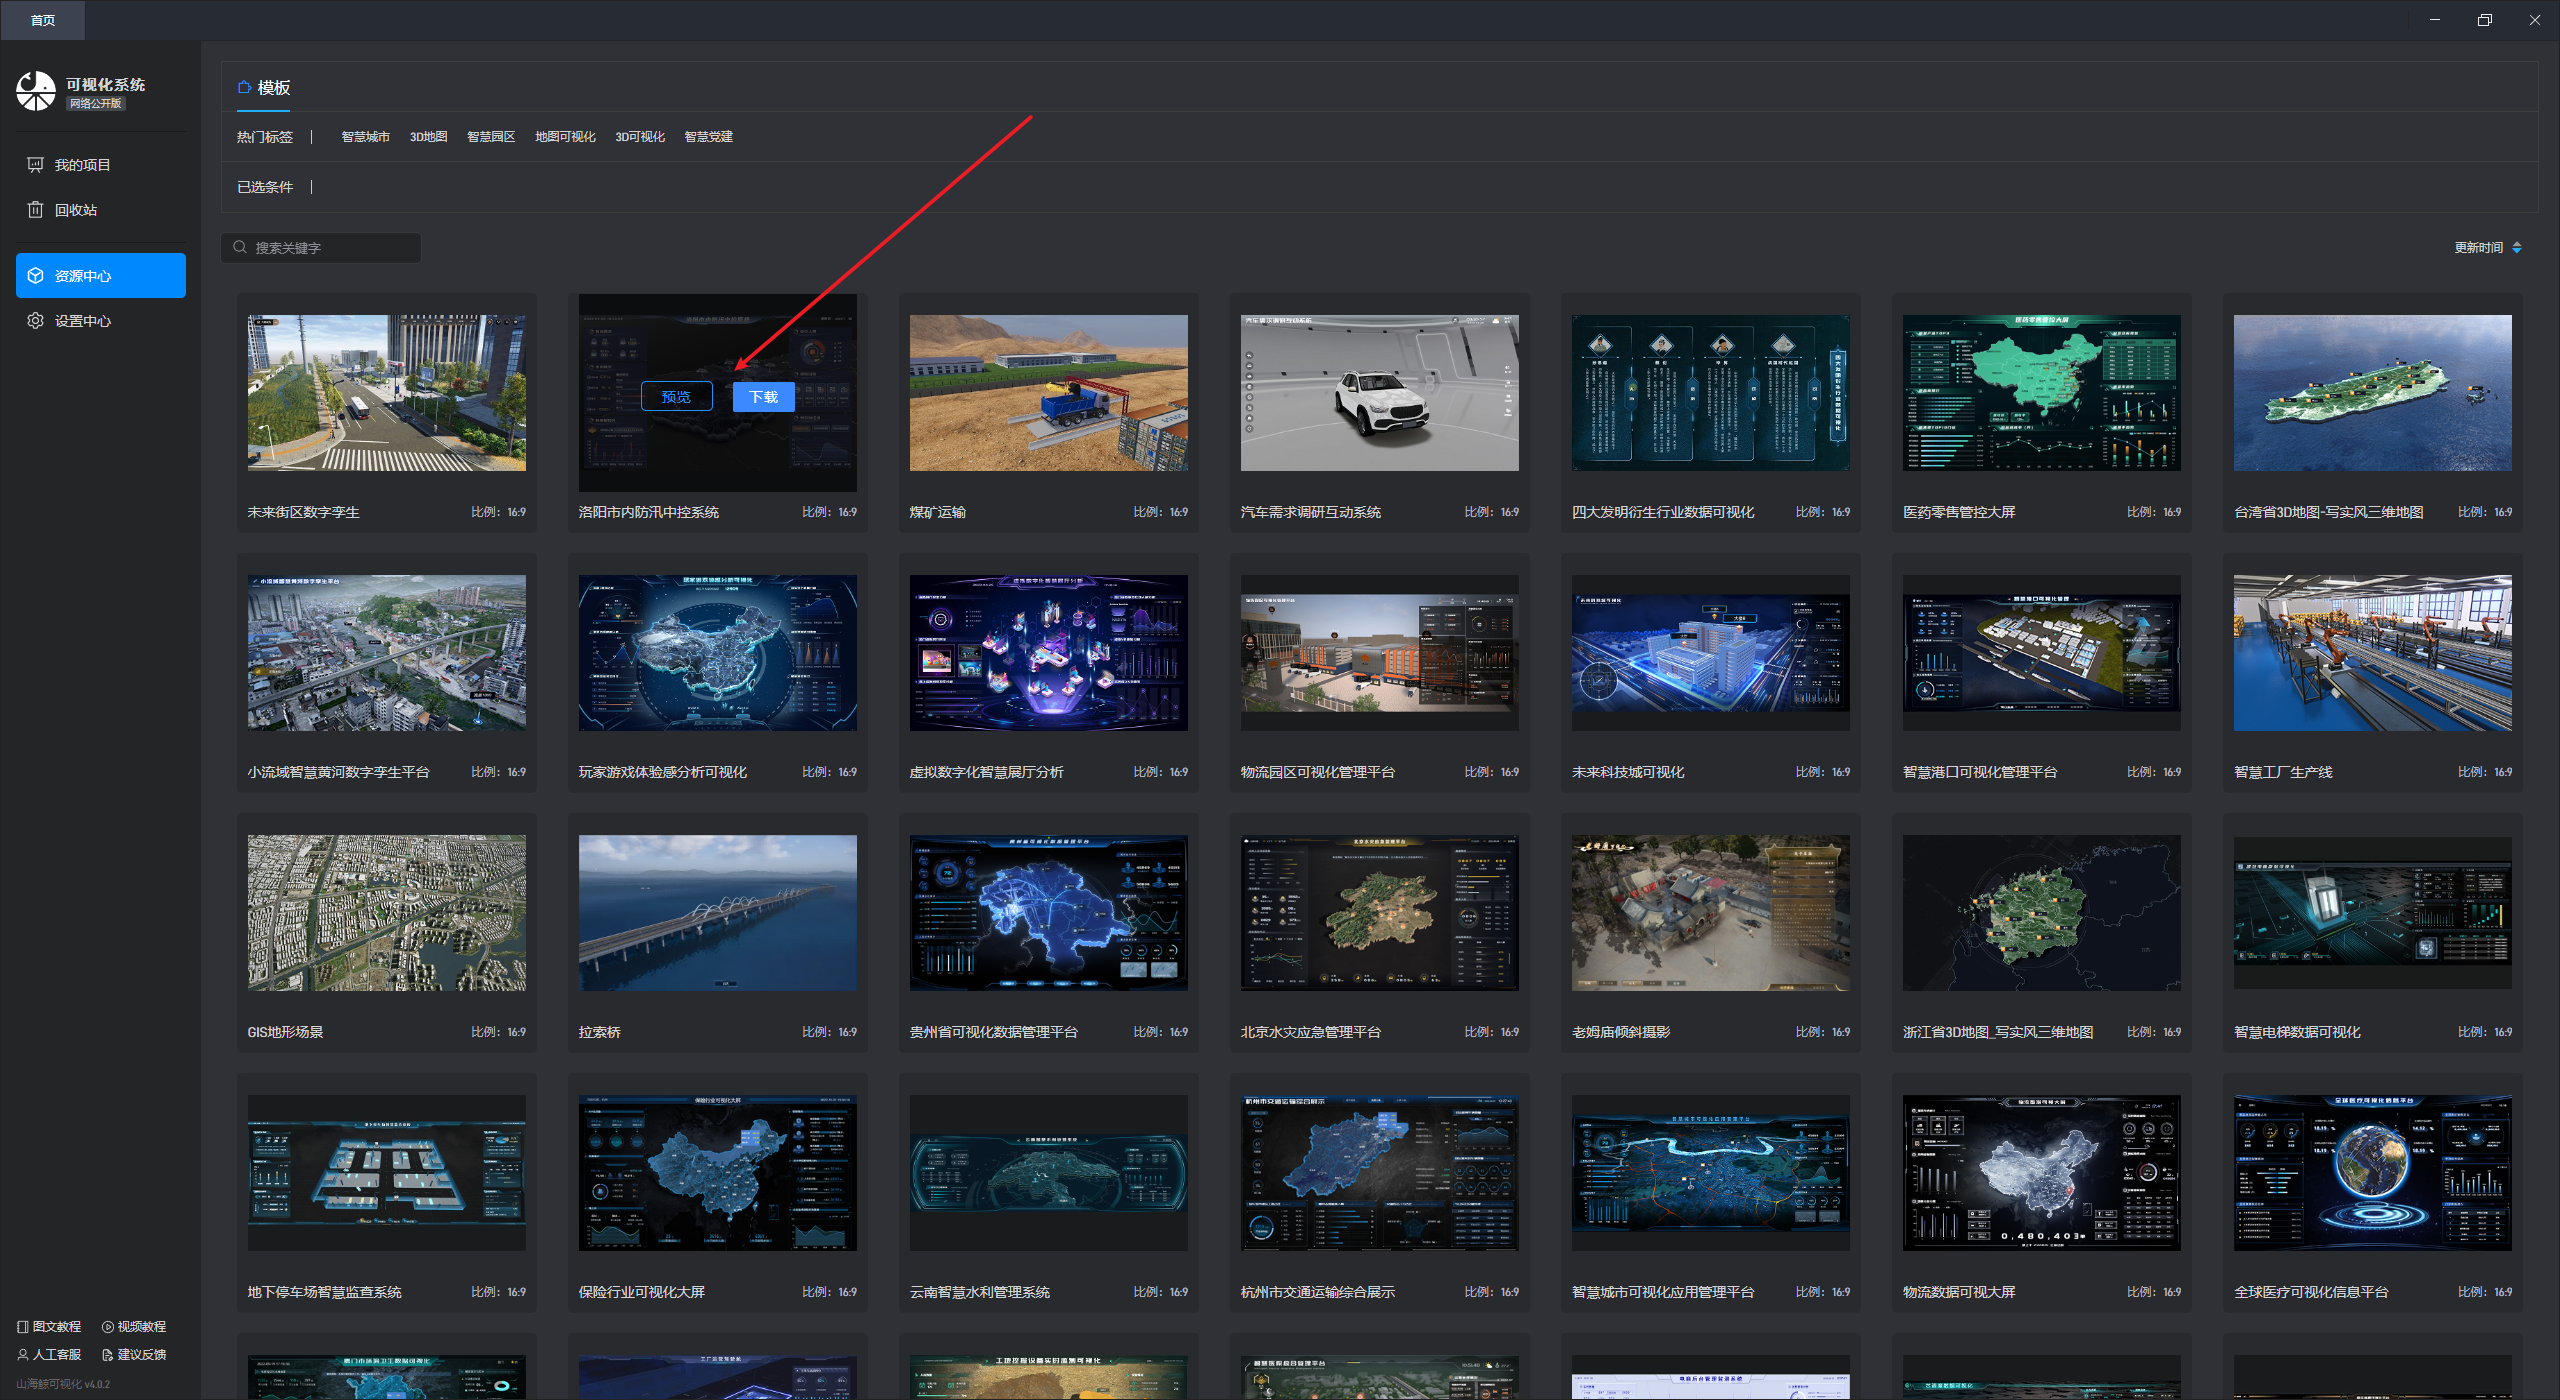This screenshot has height=1400, width=2560.
Task: Click the 我的项目 sidebar icon
Action: coord(35,165)
